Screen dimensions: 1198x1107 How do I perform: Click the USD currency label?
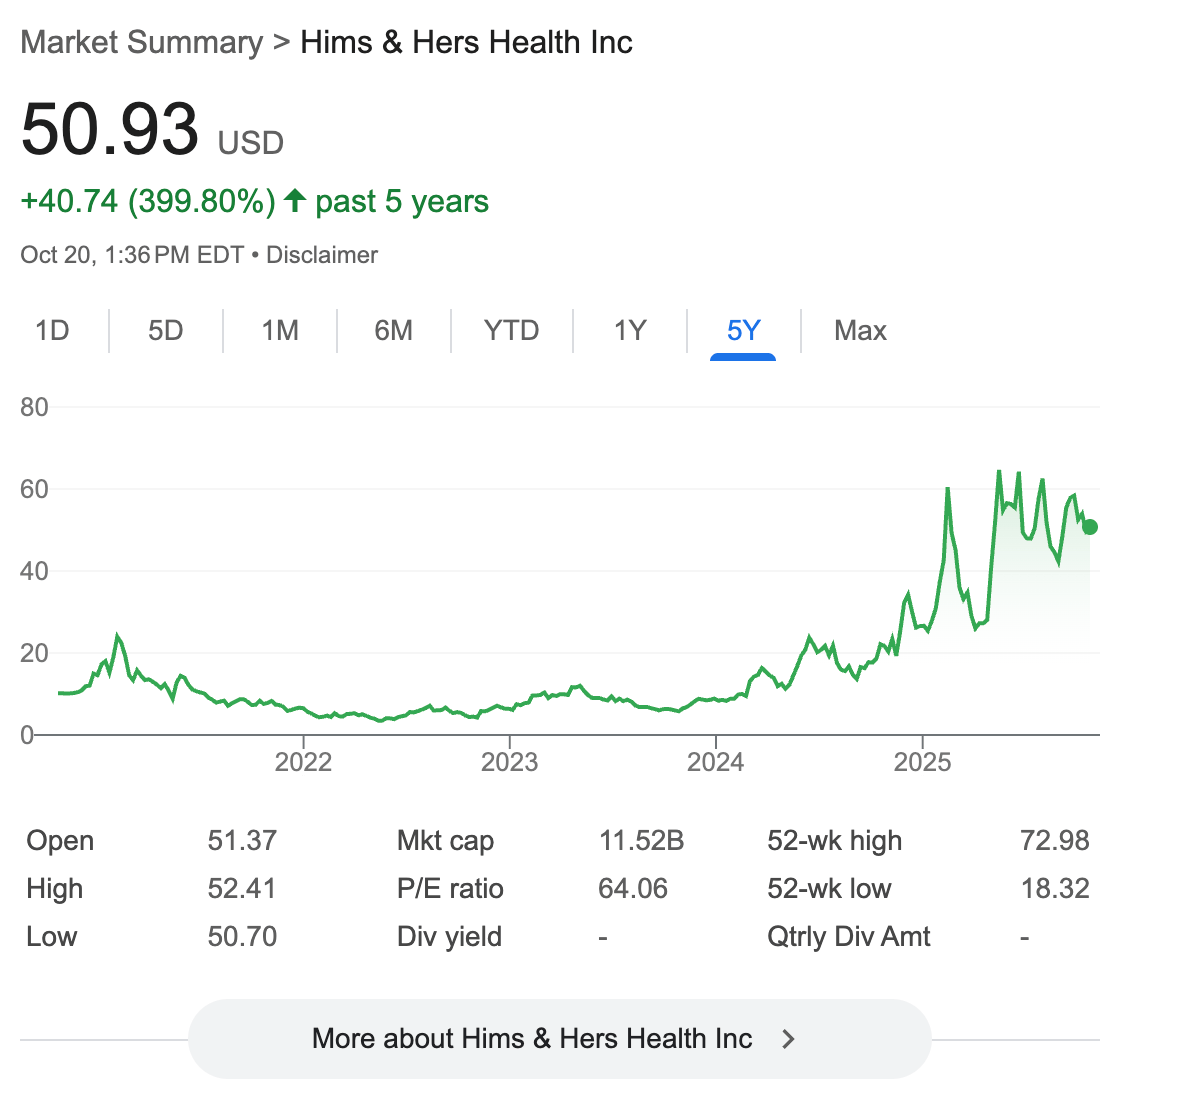[251, 143]
